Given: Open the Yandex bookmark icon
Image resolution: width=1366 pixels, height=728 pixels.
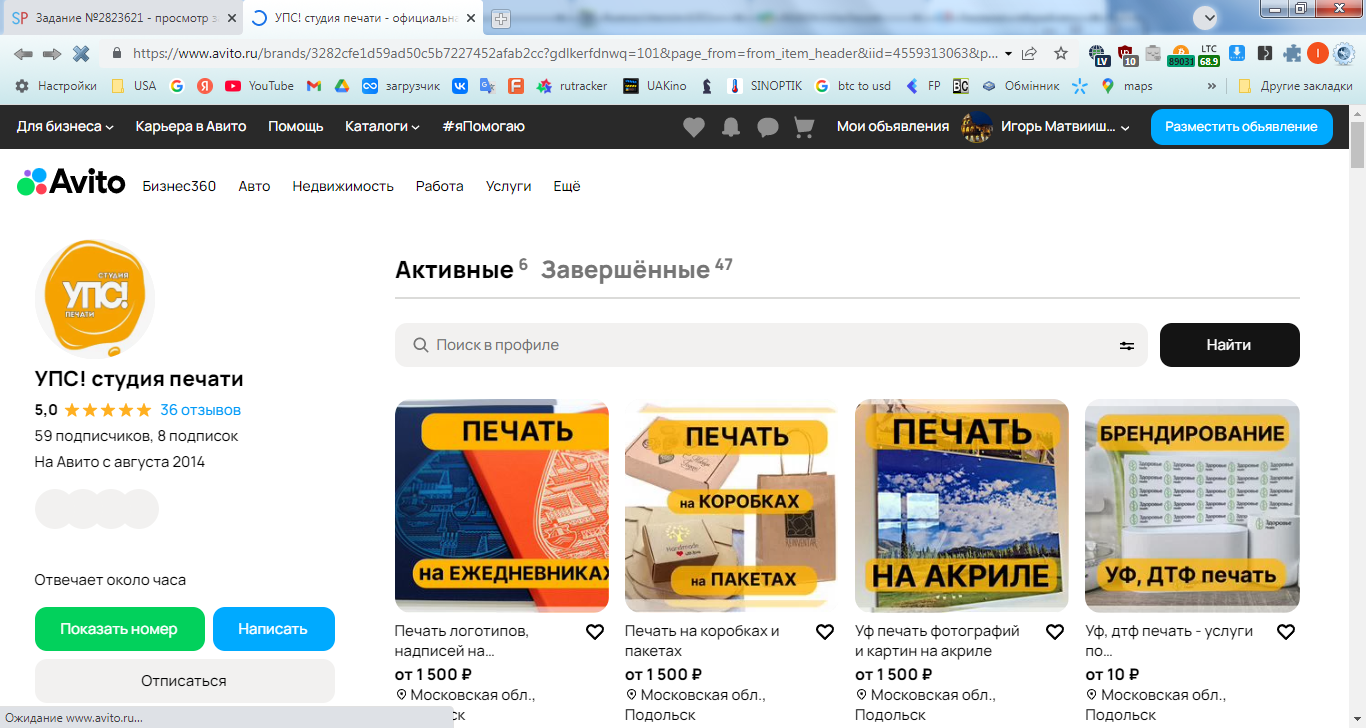Looking at the screenshot, I should [205, 86].
